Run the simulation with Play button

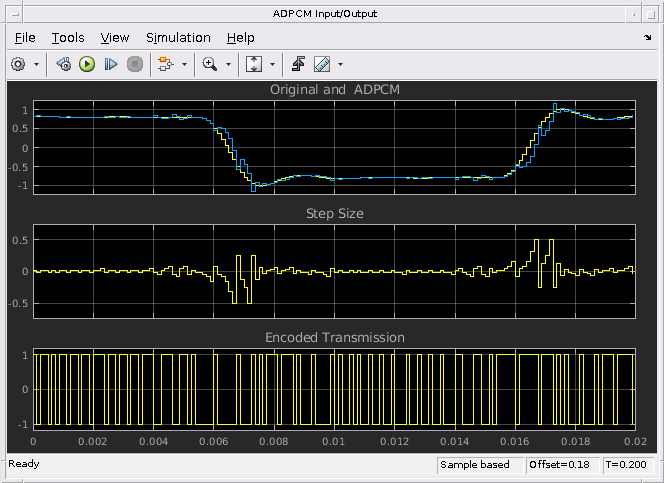pos(87,64)
